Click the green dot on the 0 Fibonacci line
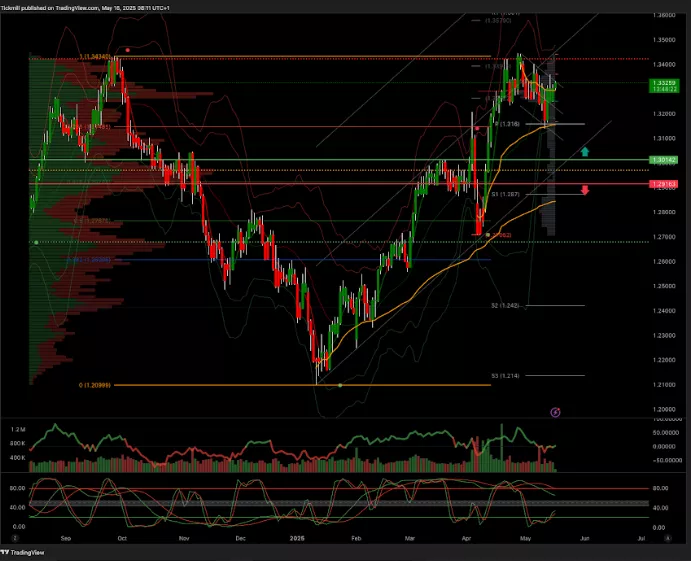This screenshot has height=561, width=691. (x=341, y=385)
